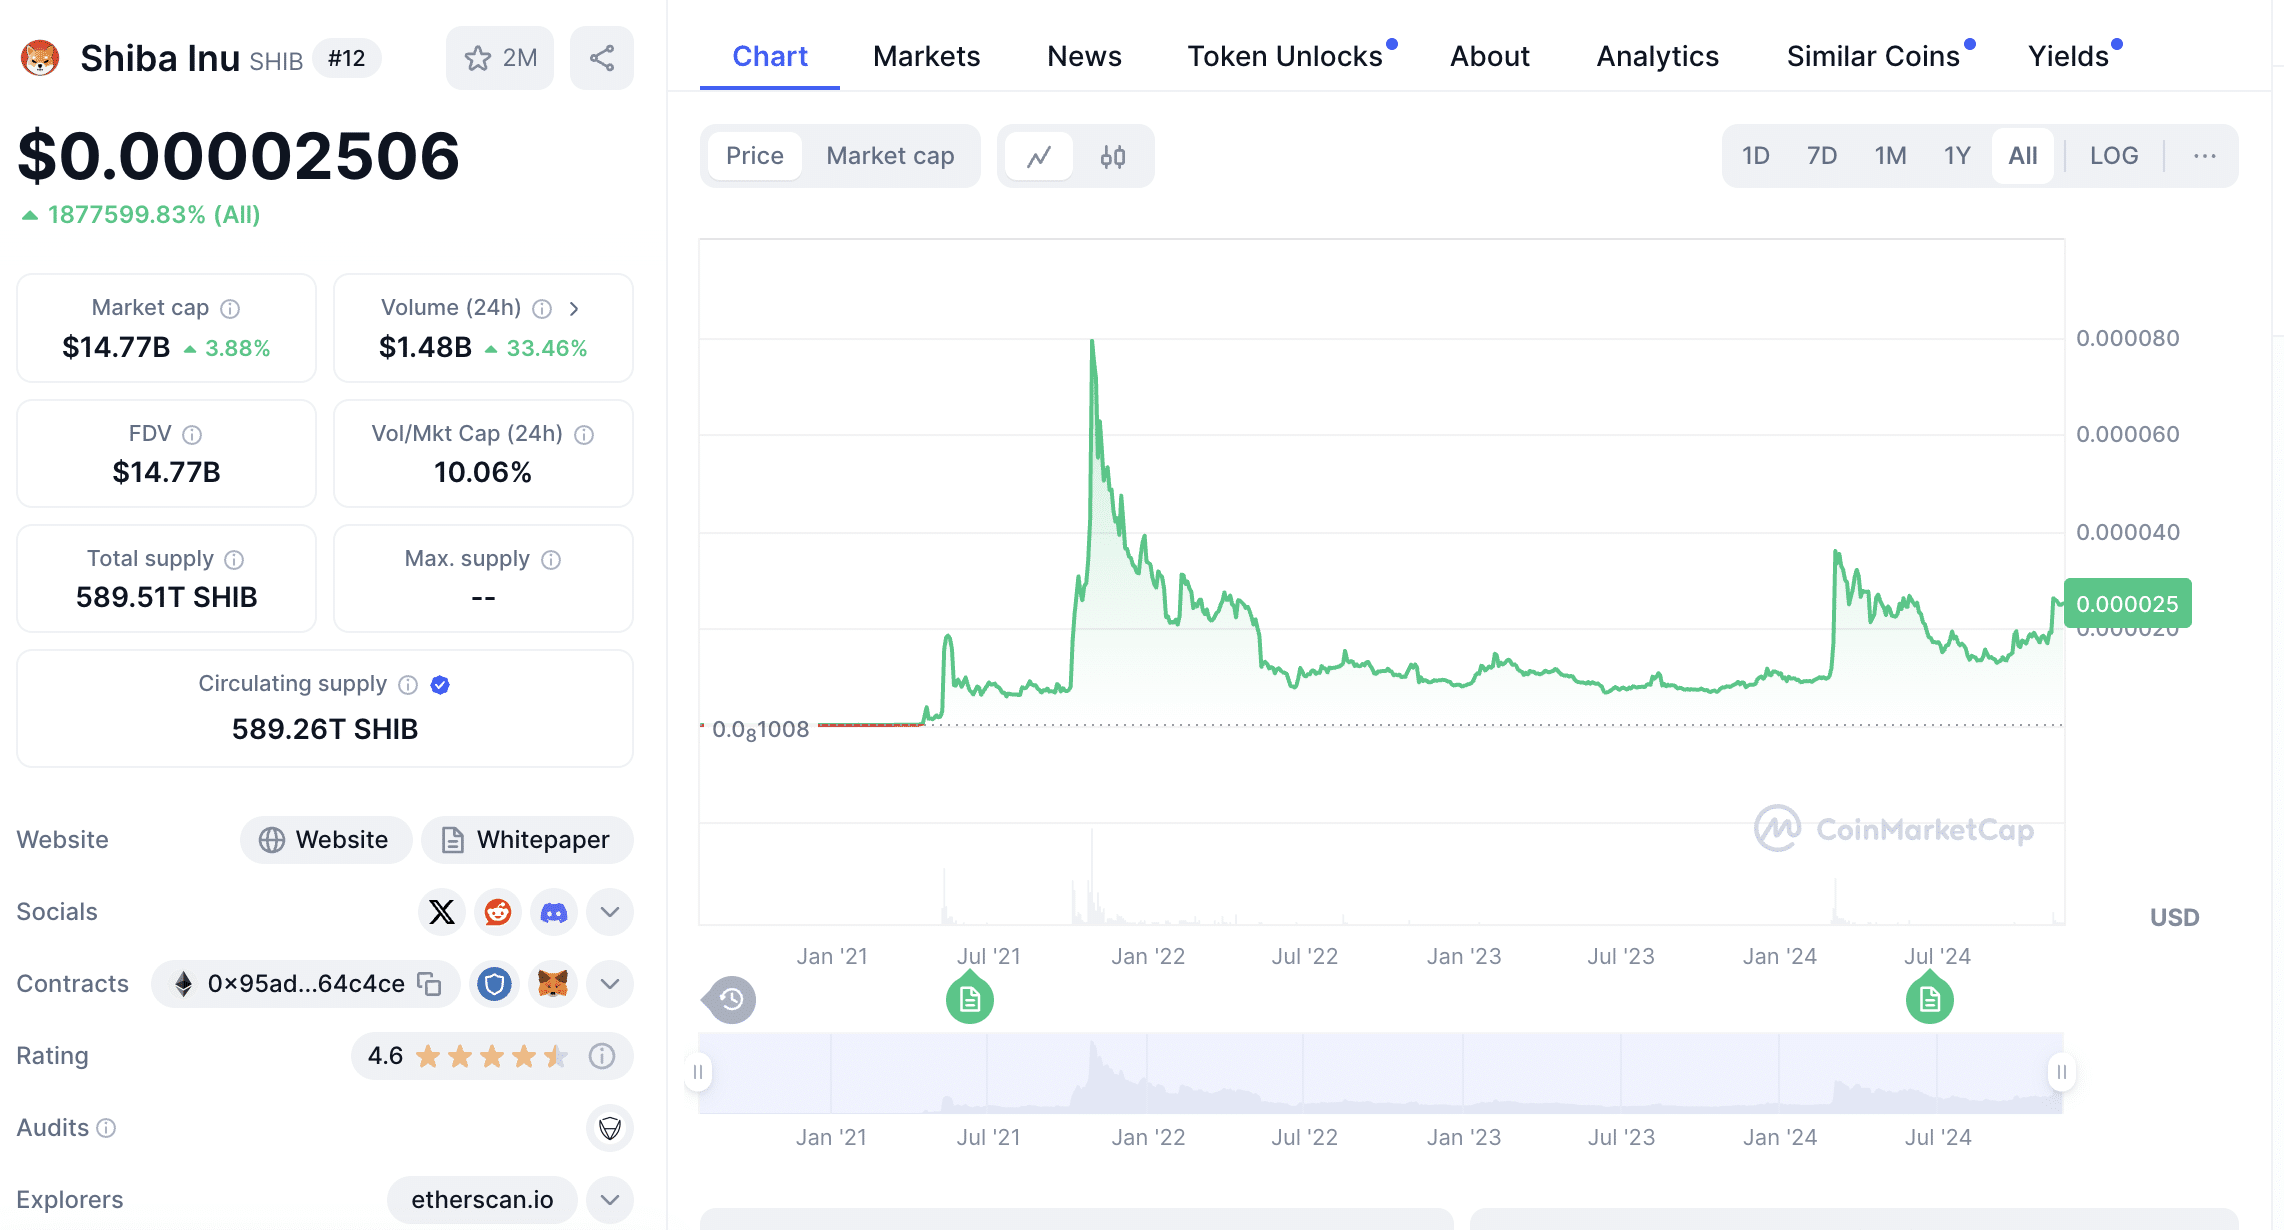Show Circulating supply info icon
This screenshot has height=1230, width=2284.
(408, 684)
